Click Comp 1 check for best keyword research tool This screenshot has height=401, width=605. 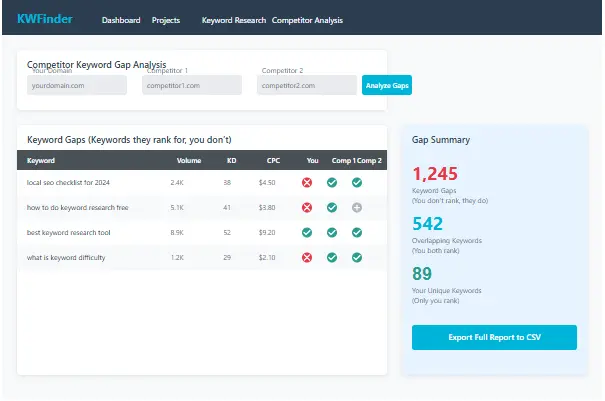332,233
